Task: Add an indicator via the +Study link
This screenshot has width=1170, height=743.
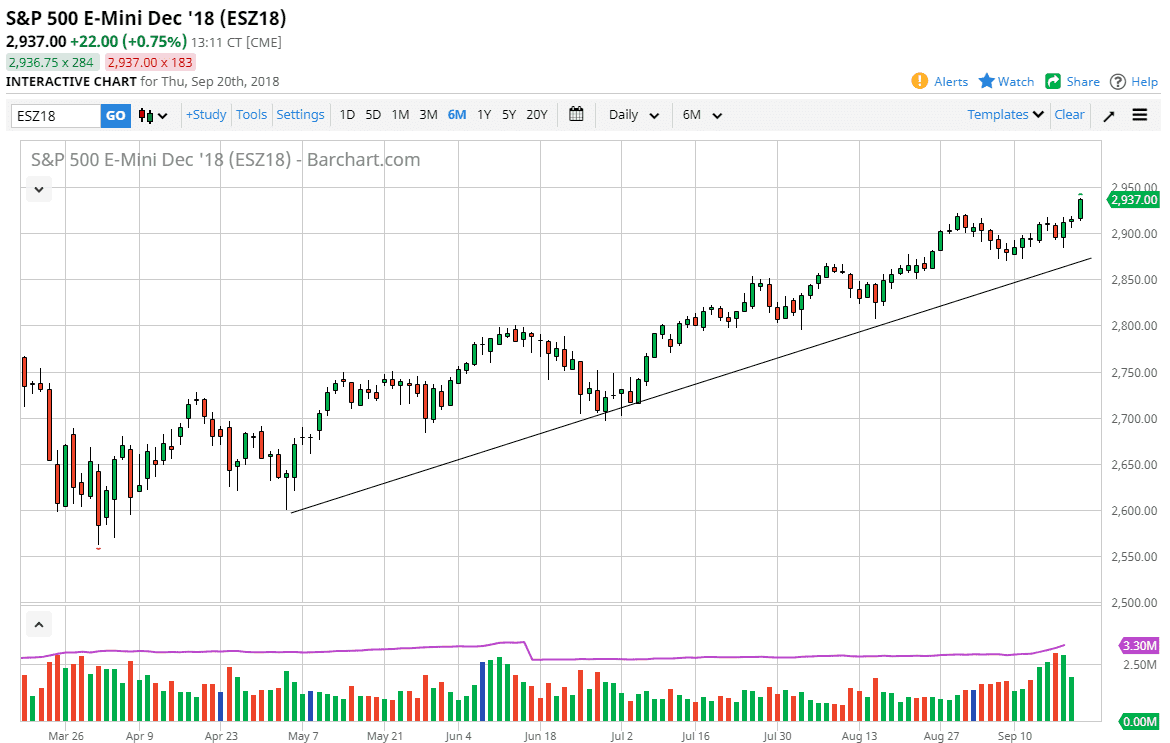Action: [205, 114]
